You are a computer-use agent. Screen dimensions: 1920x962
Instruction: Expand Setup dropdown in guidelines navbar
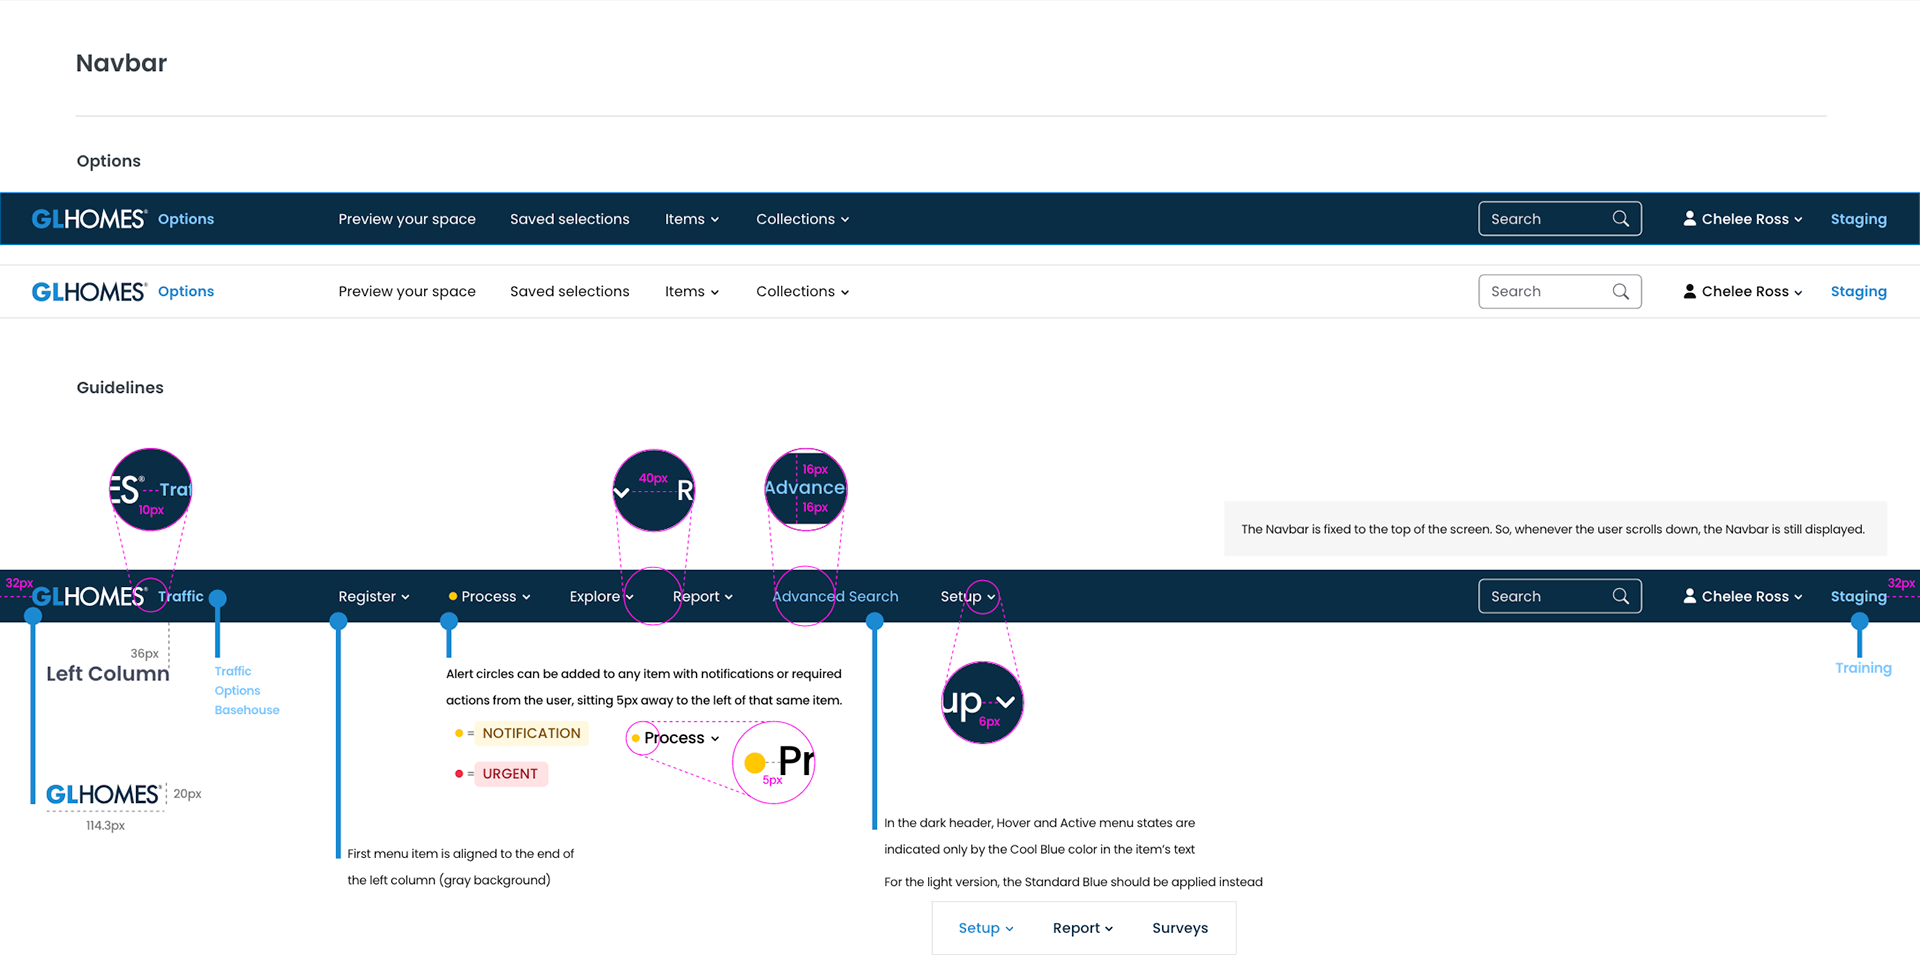pos(968,597)
